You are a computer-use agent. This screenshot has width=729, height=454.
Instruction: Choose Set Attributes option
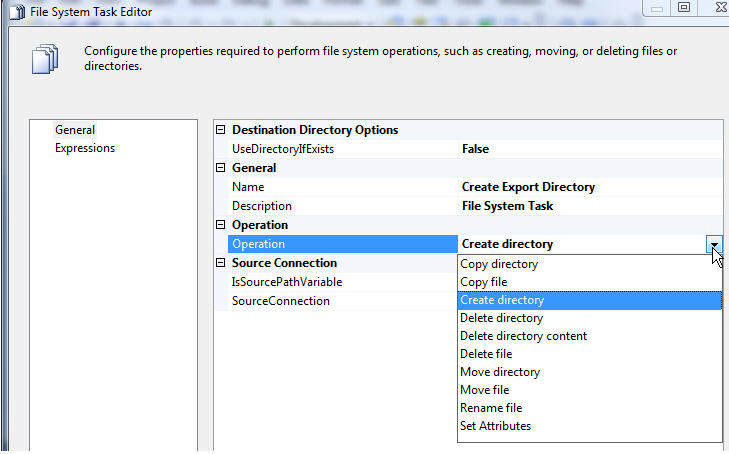495,426
